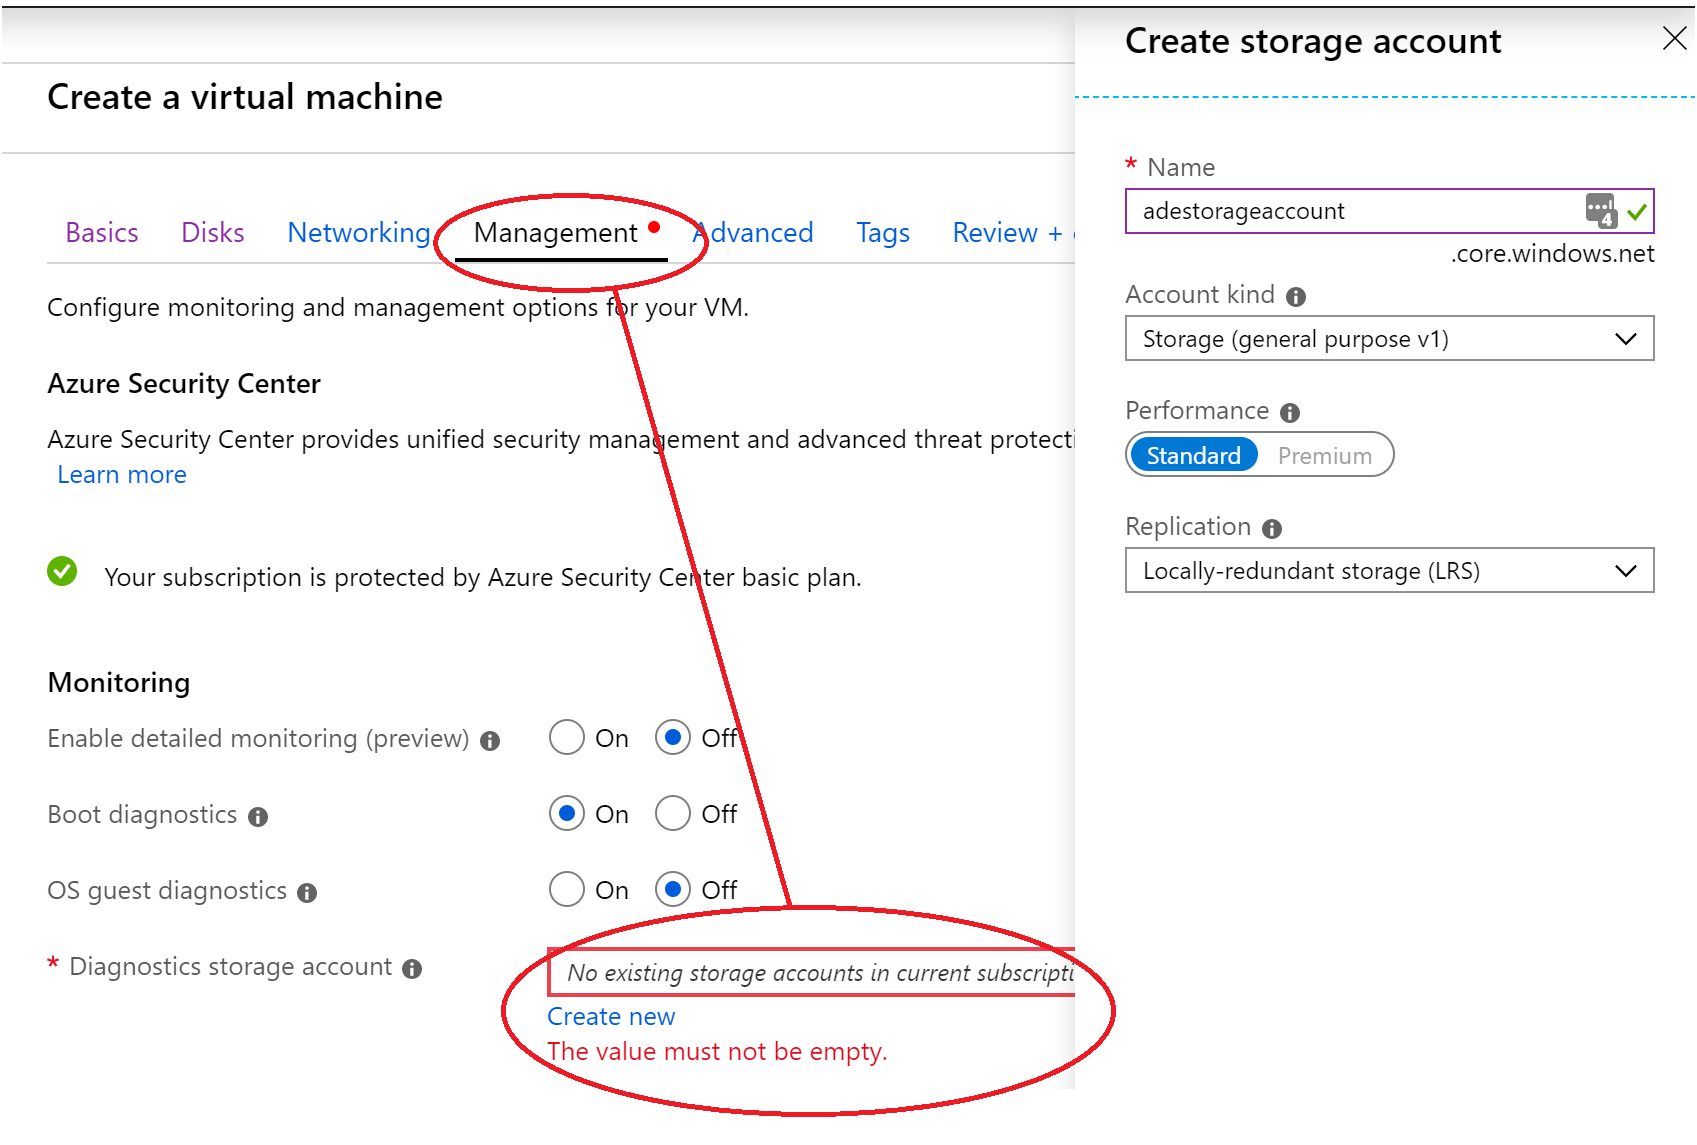Image resolution: width=1697 pixels, height=1145 pixels.
Task: Turn Off Boot diagnostics
Action: [x=673, y=813]
